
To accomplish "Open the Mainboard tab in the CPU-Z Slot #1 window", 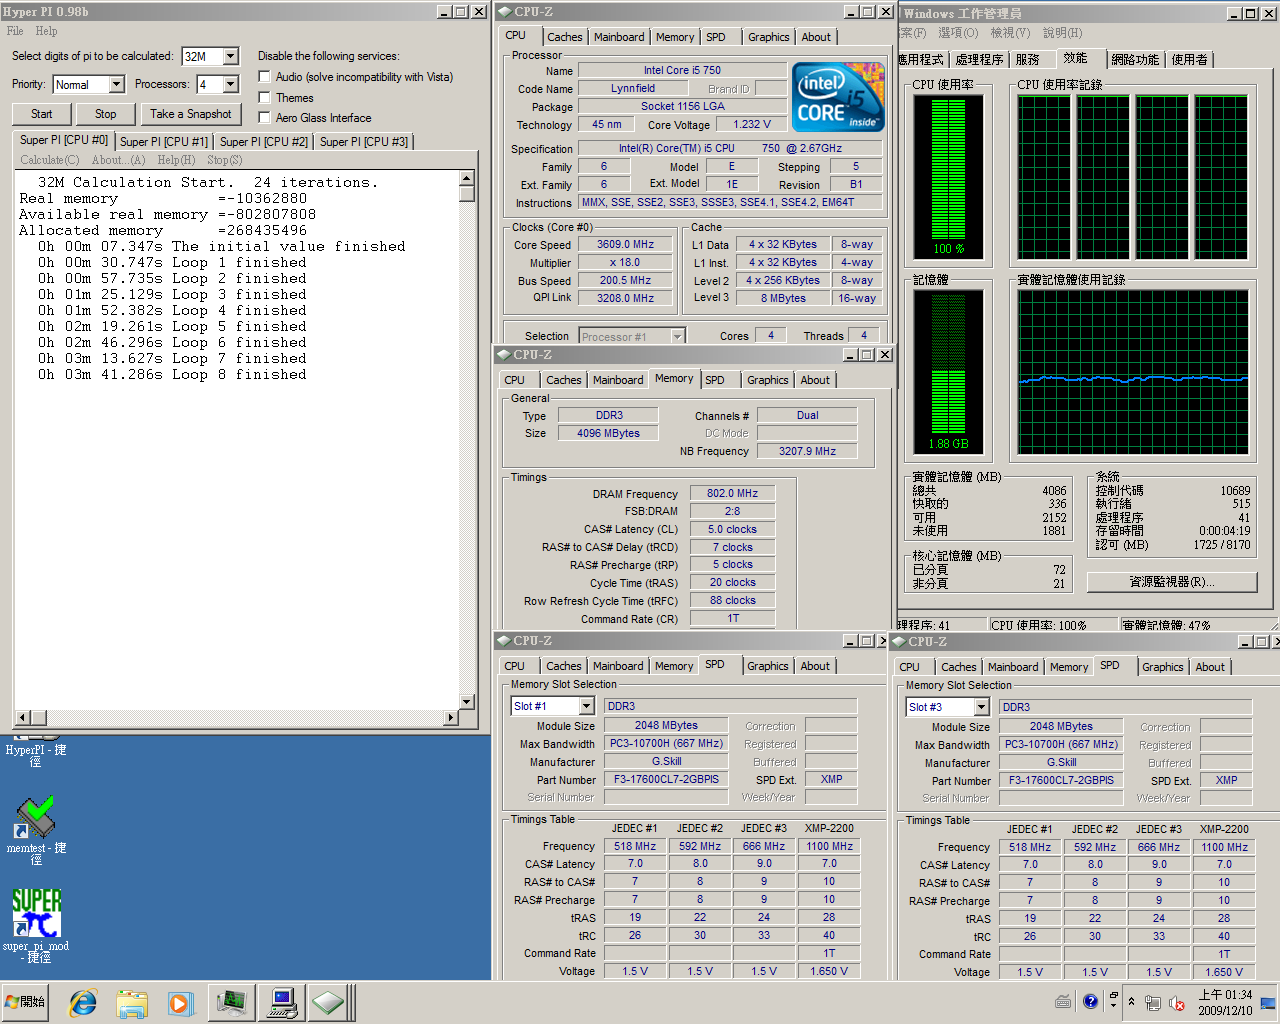I will click(618, 666).
